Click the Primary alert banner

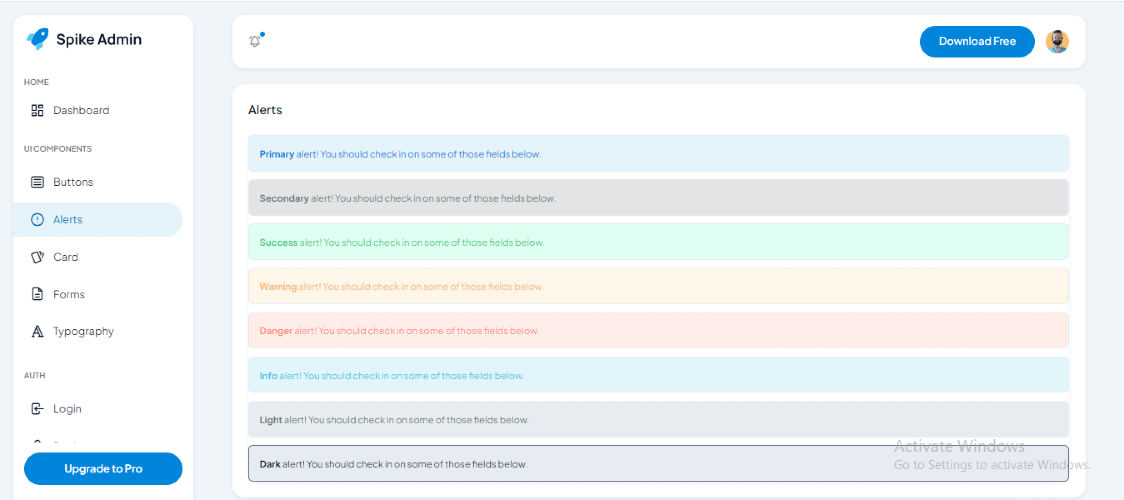click(x=658, y=153)
